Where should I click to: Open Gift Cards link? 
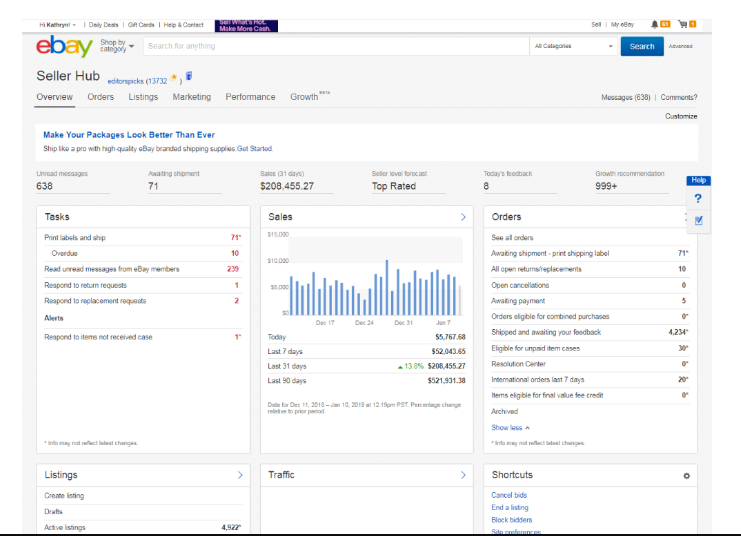tap(141, 25)
